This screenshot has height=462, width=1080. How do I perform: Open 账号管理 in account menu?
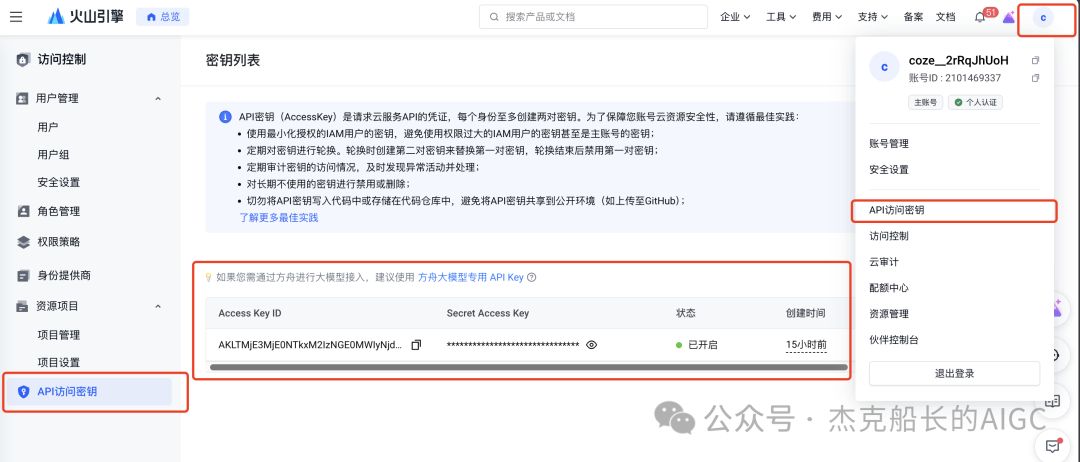(x=889, y=144)
